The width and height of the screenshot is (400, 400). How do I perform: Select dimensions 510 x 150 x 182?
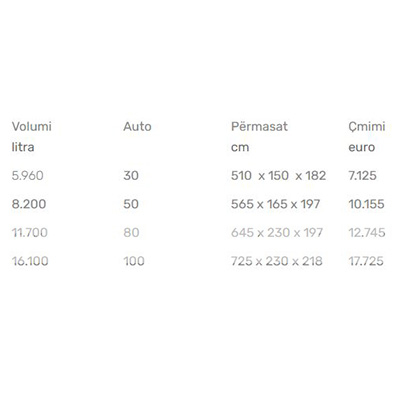tap(278, 175)
